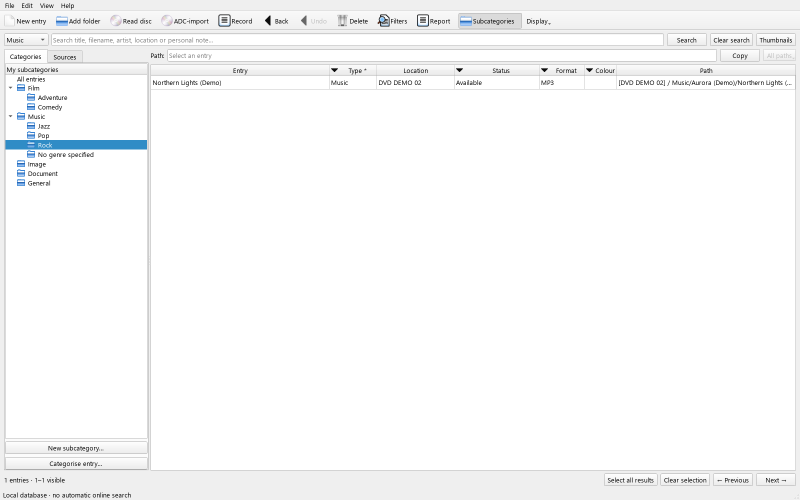Select All entries in tree
The width and height of the screenshot is (800, 500).
(31, 79)
